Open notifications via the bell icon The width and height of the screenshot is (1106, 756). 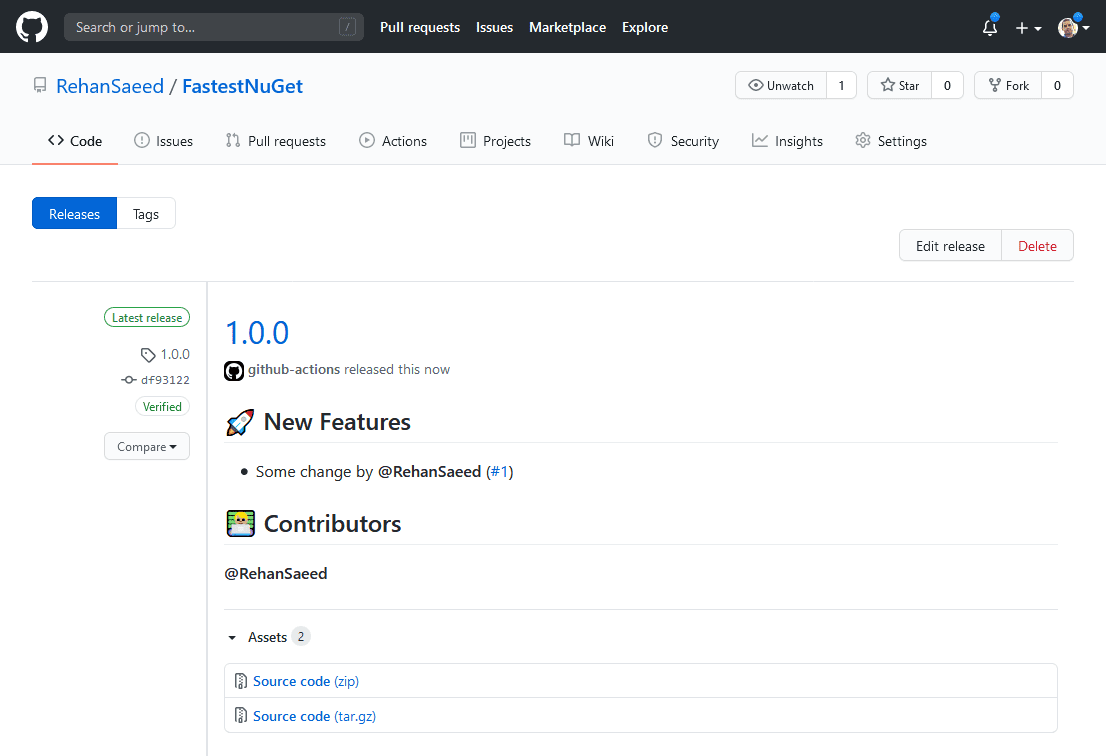click(x=988, y=28)
